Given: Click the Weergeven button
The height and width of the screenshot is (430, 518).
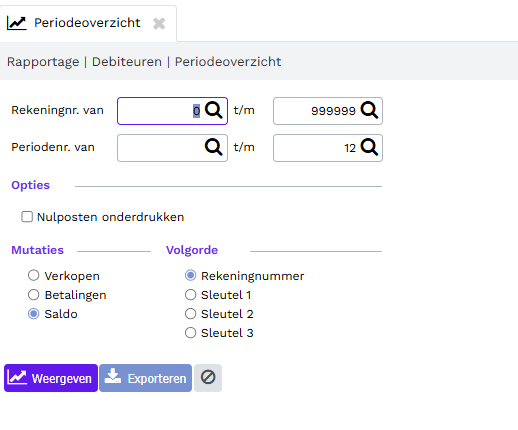Looking at the screenshot, I should 51,378.
